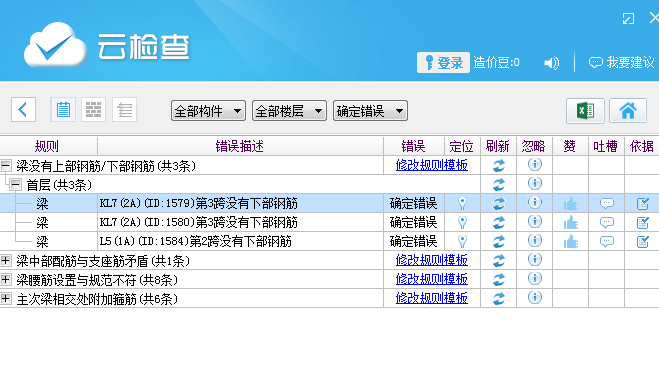Select the greyed tree layout view icon
The height and width of the screenshot is (382, 659).
124,110
